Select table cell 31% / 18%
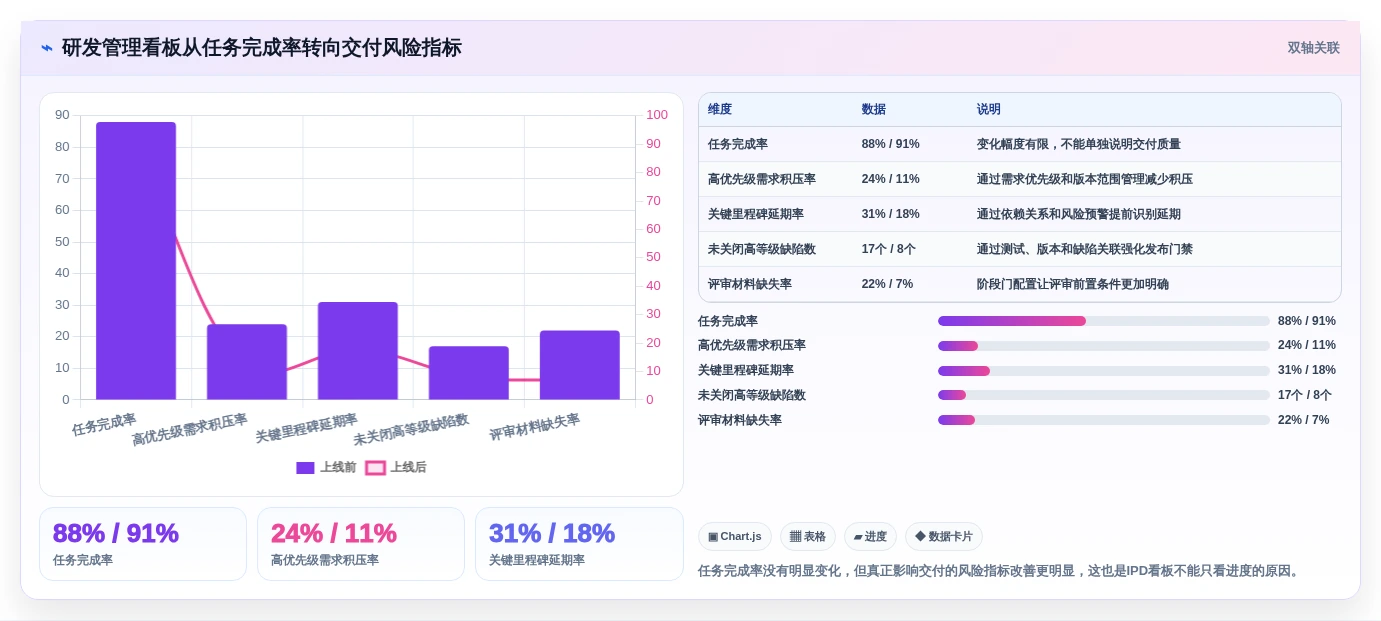Viewport: 1381px width, 621px height. point(891,214)
